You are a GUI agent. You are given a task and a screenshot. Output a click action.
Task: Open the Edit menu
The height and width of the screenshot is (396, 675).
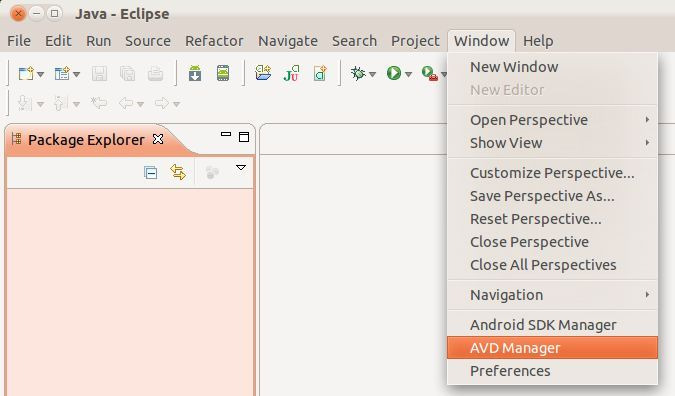(58, 41)
